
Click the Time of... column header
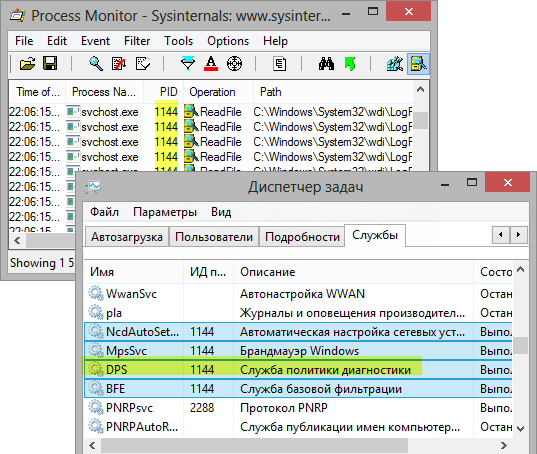[x=37, y=92]
